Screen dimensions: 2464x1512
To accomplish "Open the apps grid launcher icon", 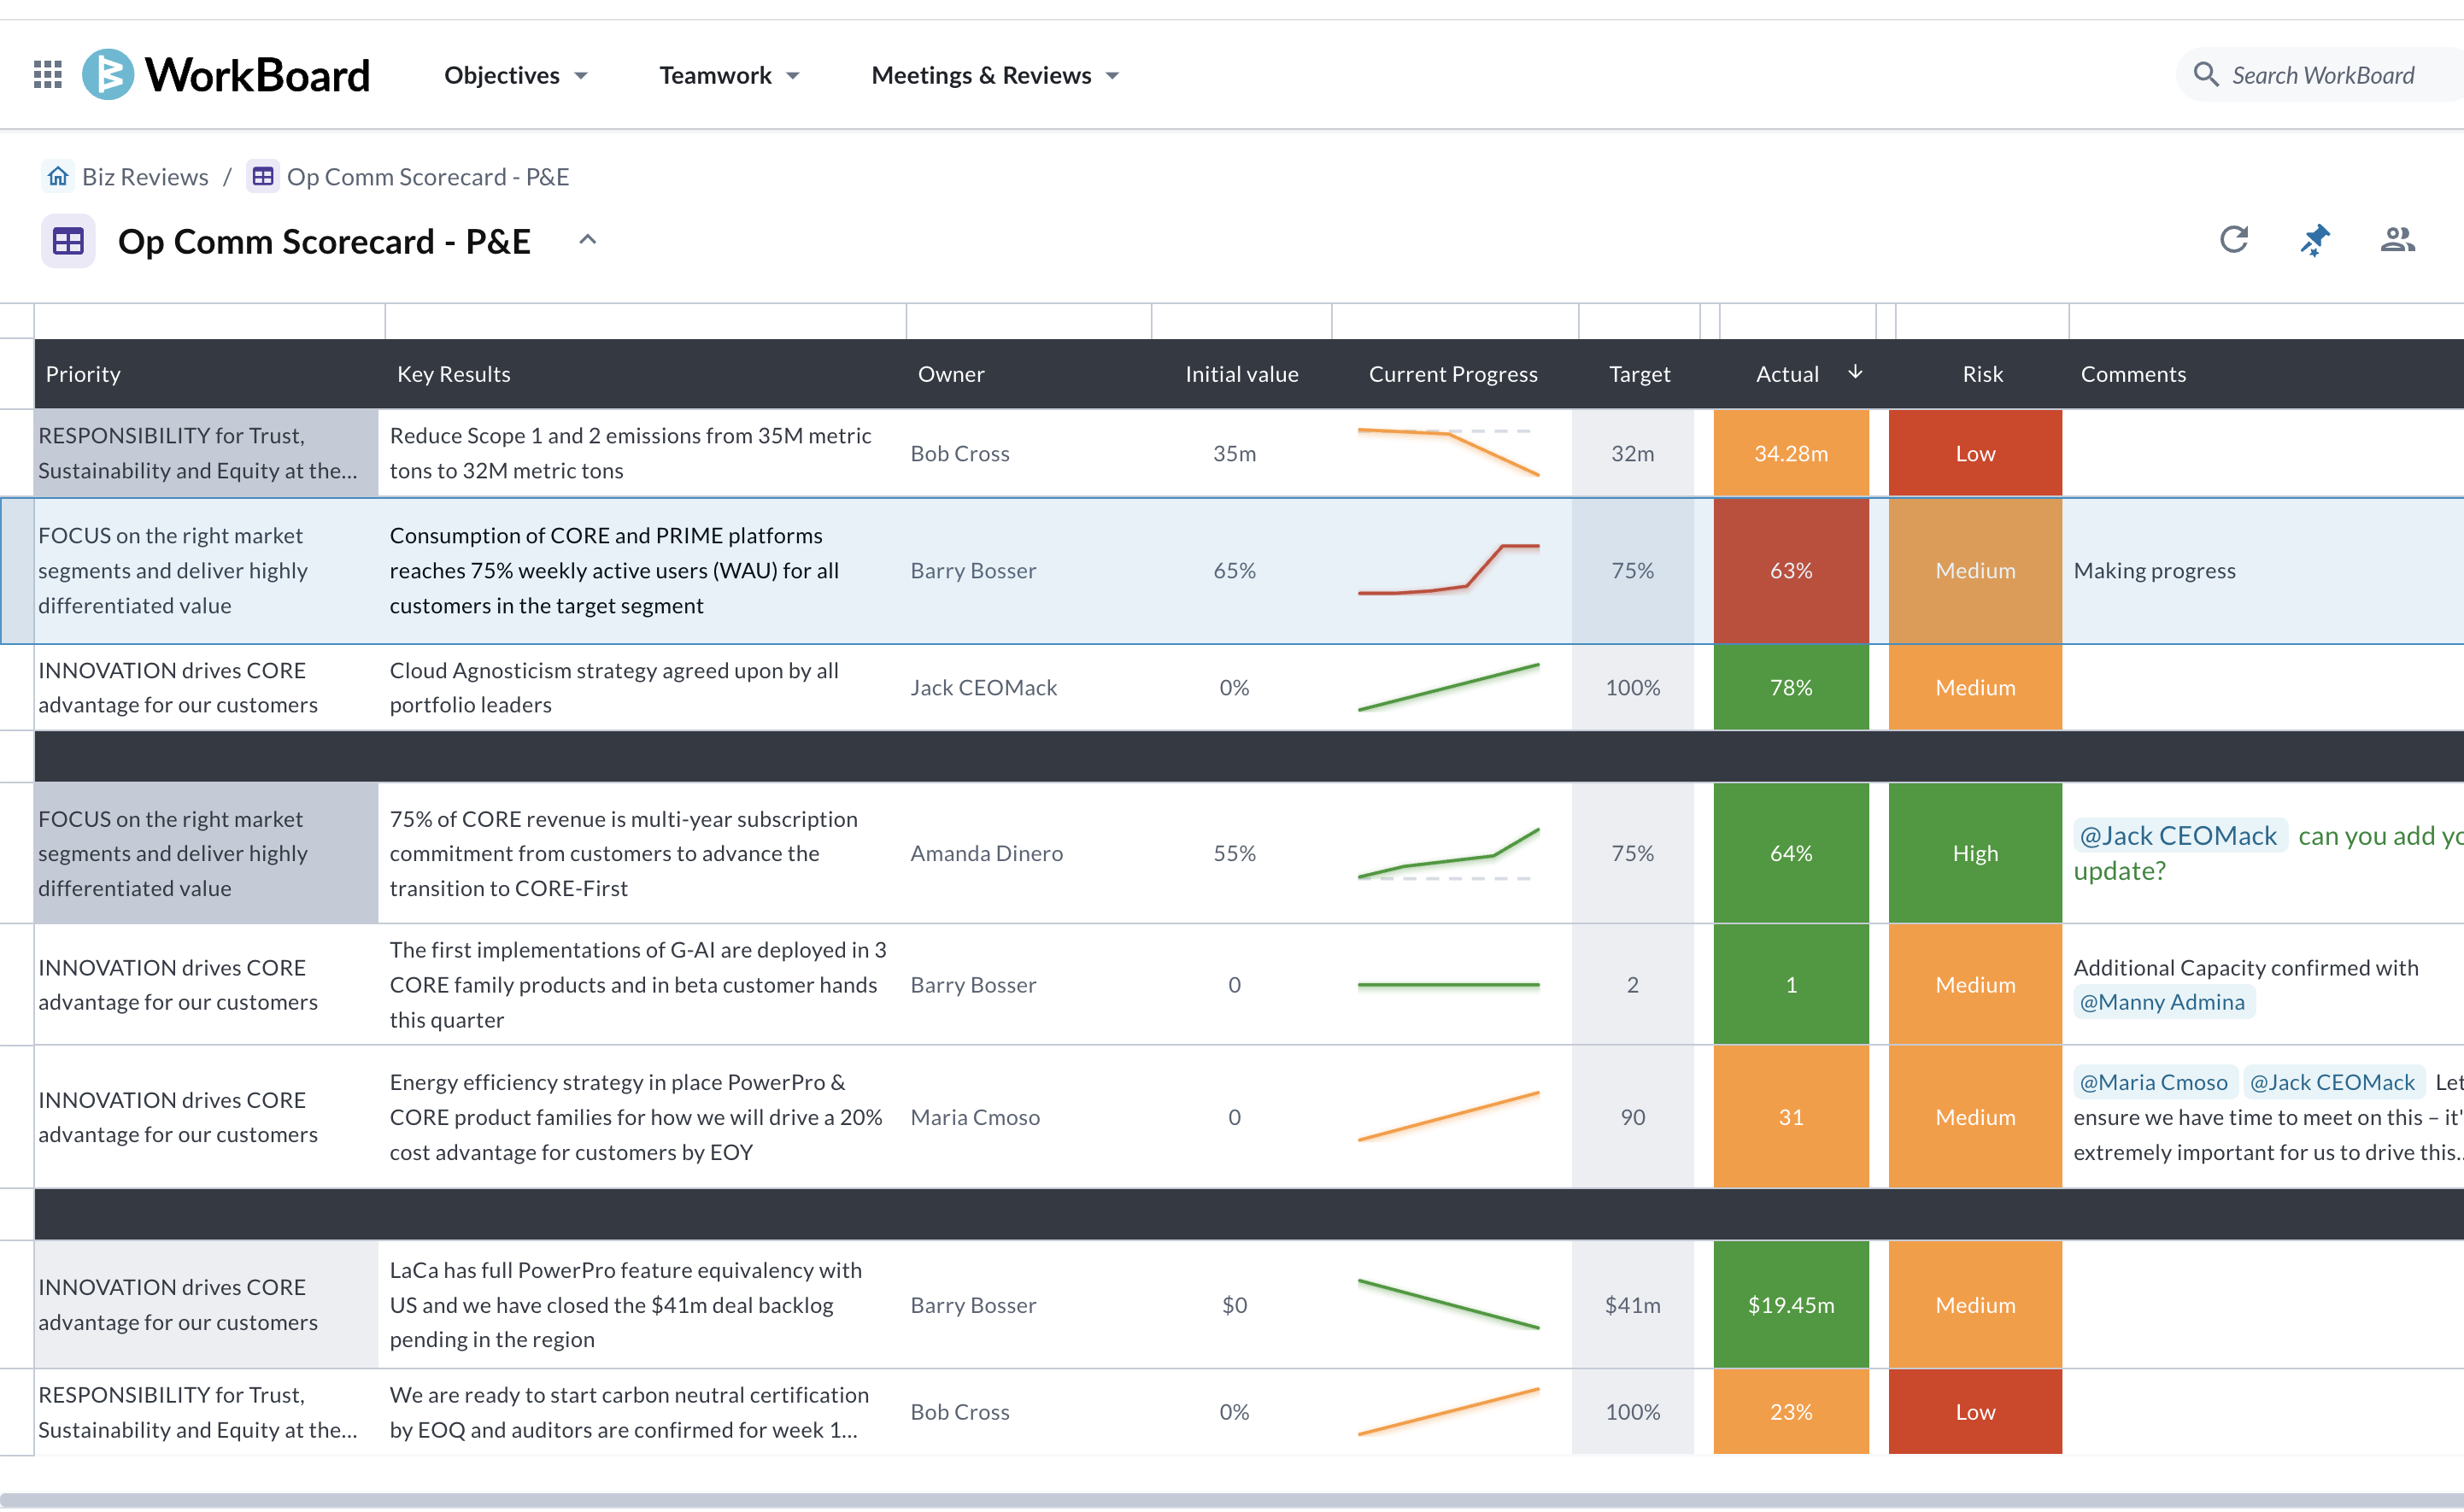I will click(x=47, y=75).
